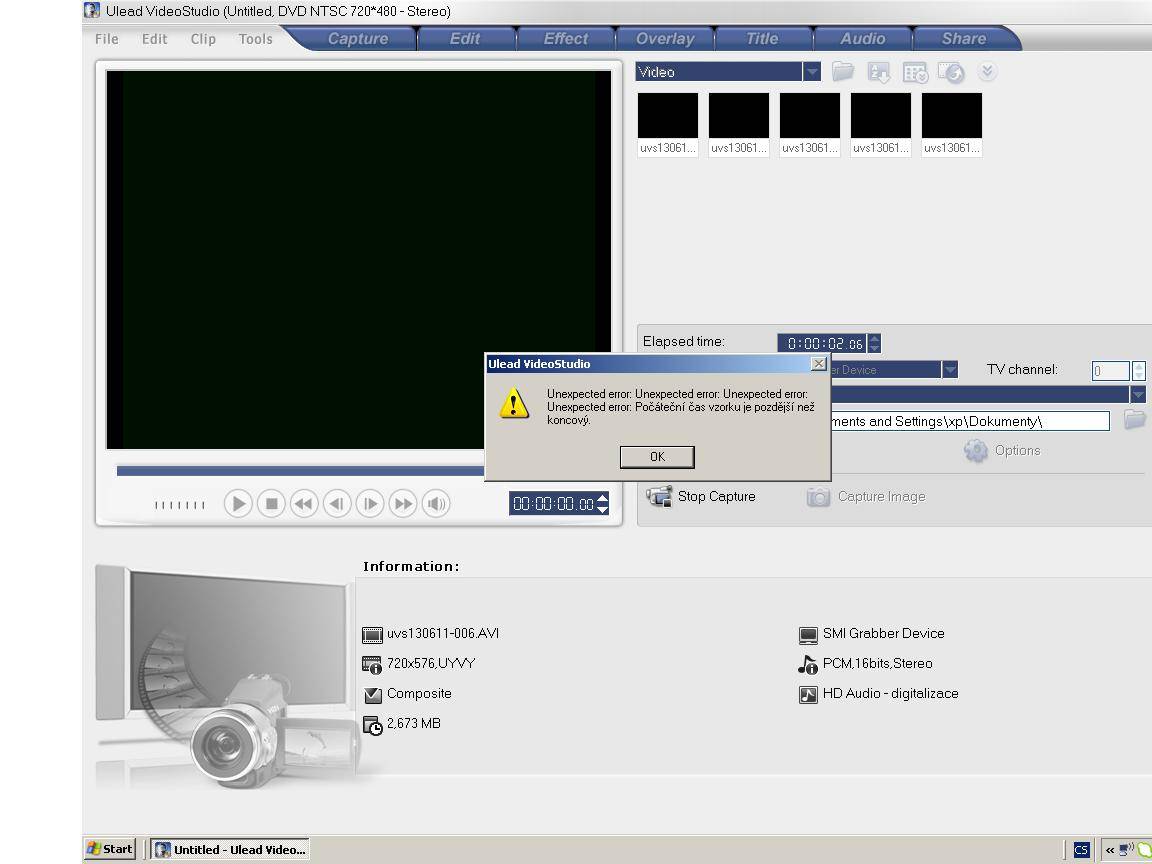Select the fourth uvs13061 video thumbnail
Image resolution: width=1152 pixels, height=864 pixels.
tap(881, 115)
